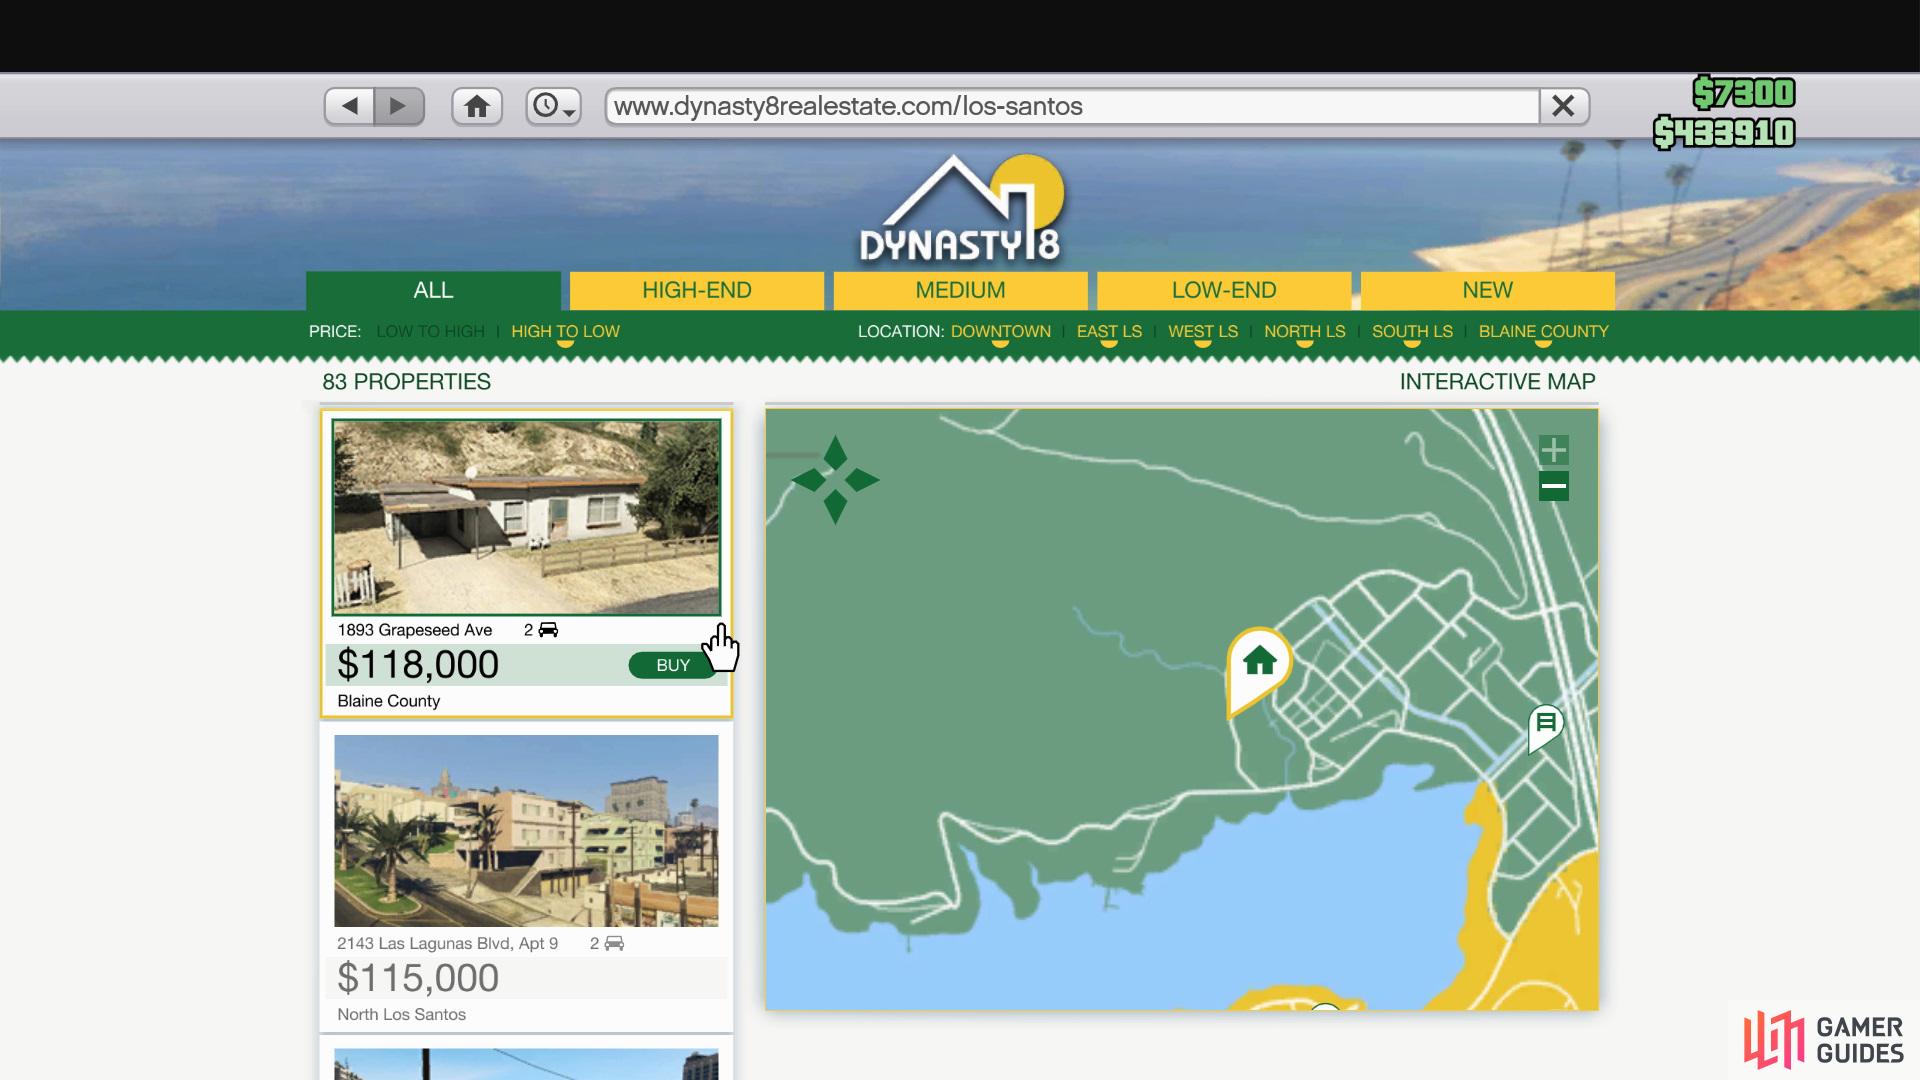Click the garage car icon for Las Lagunas Blvd

click(x=614, y=943)
